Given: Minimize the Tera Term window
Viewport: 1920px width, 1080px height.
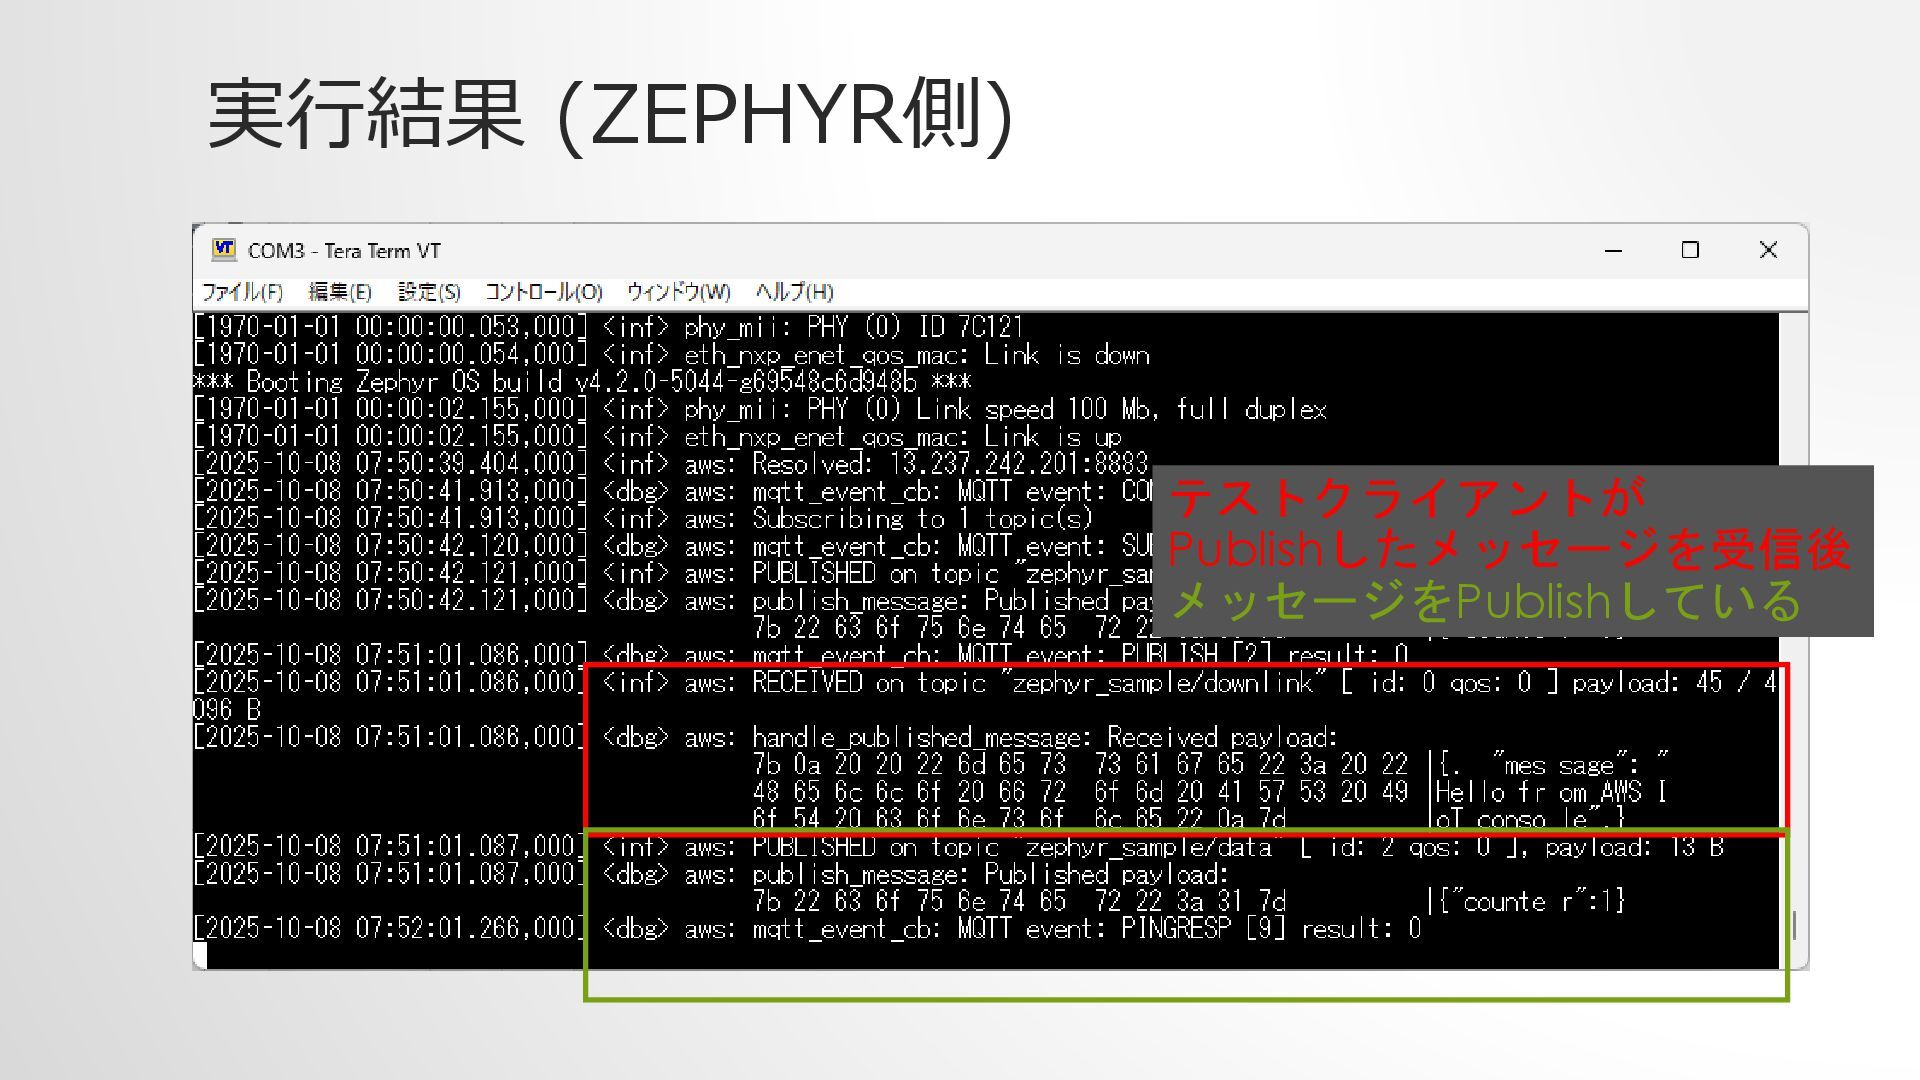Looking at the screenshot, I should tap(1613, 250).
